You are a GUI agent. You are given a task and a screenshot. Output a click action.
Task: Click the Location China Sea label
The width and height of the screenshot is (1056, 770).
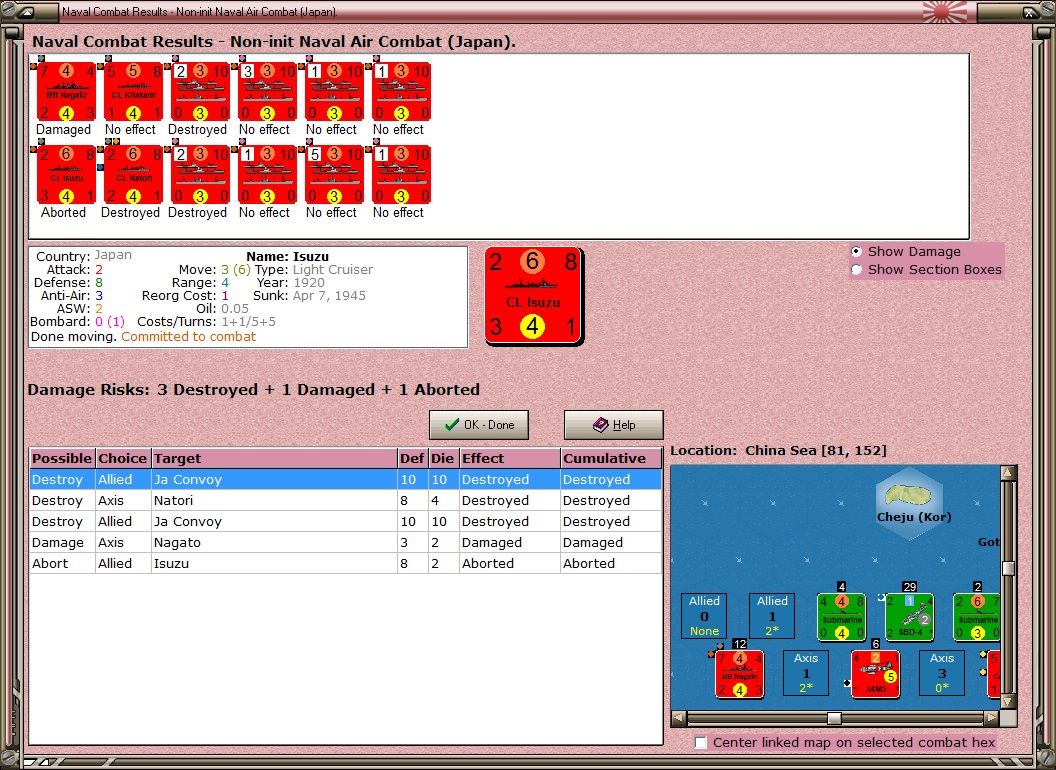[x=779, y=450]
